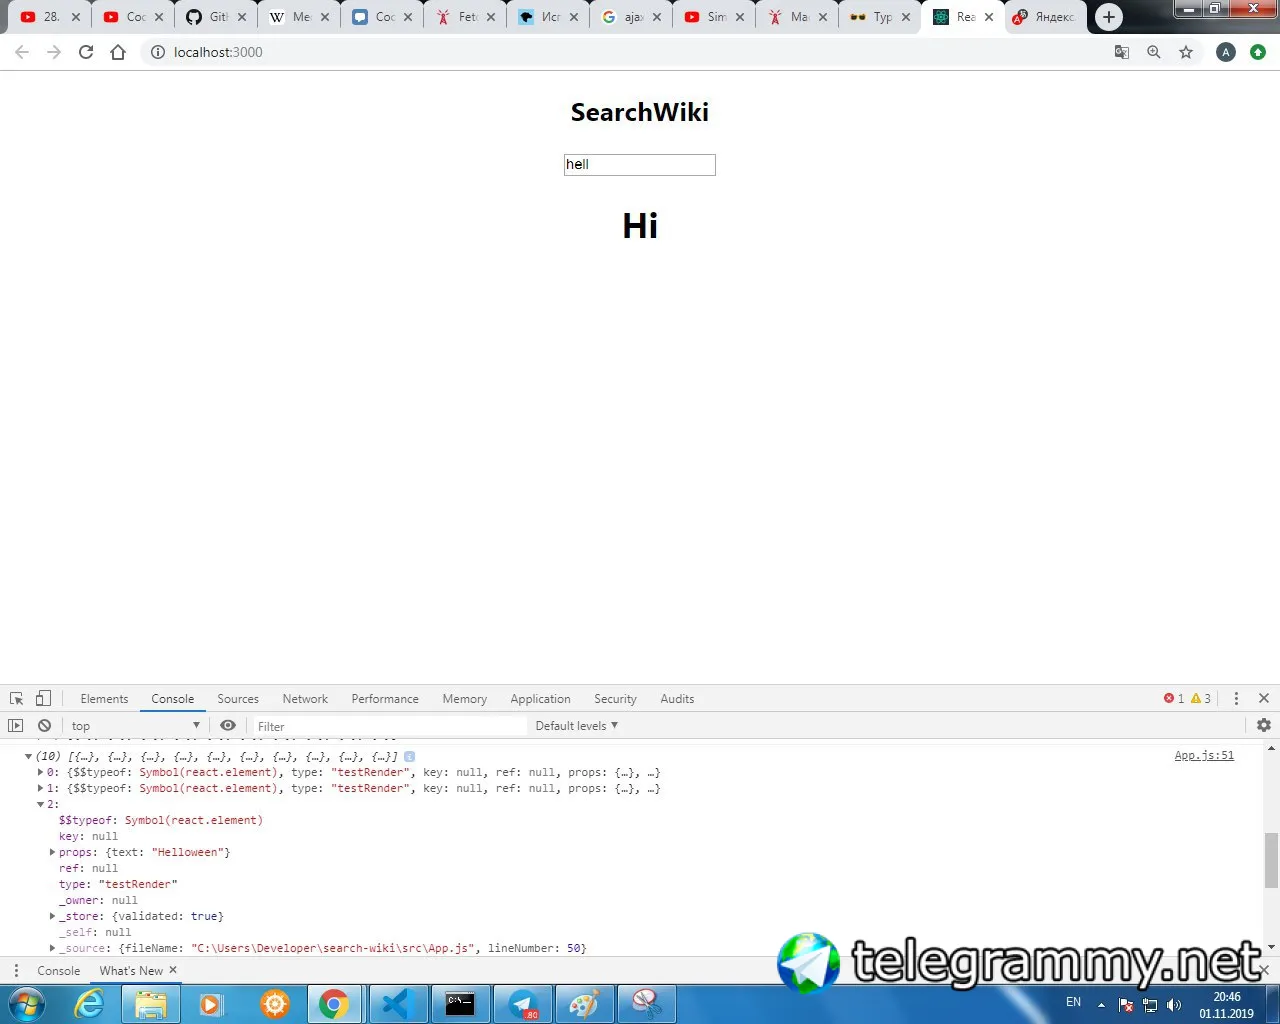Open the Windows Start menu
Image resolution: width=1280 pixels, height=1024 pixels.
[27, 1004]
